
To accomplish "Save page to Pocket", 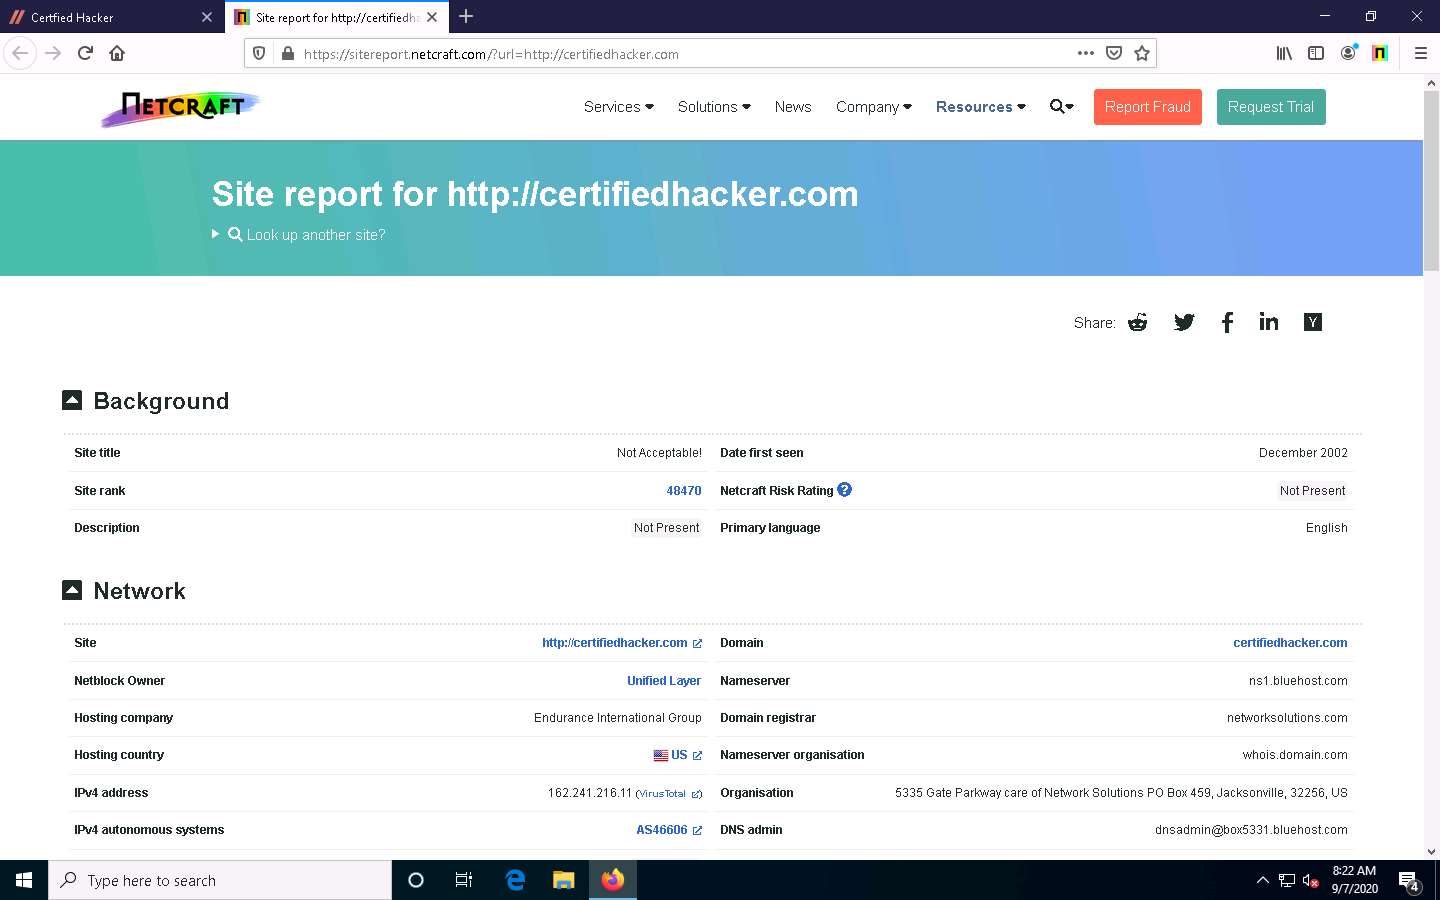I will [1114, 54].
